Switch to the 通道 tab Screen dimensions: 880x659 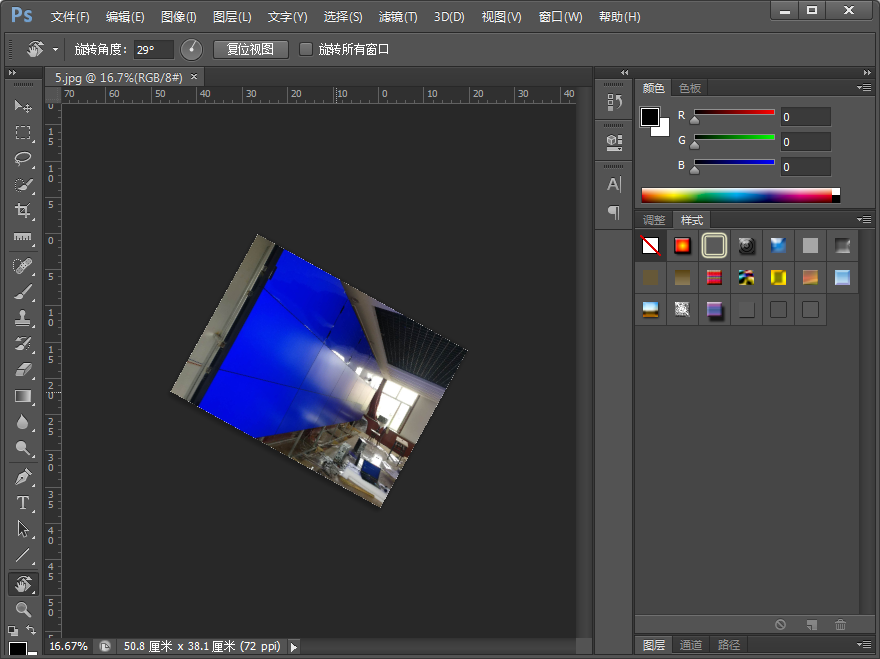click(691, 645)
